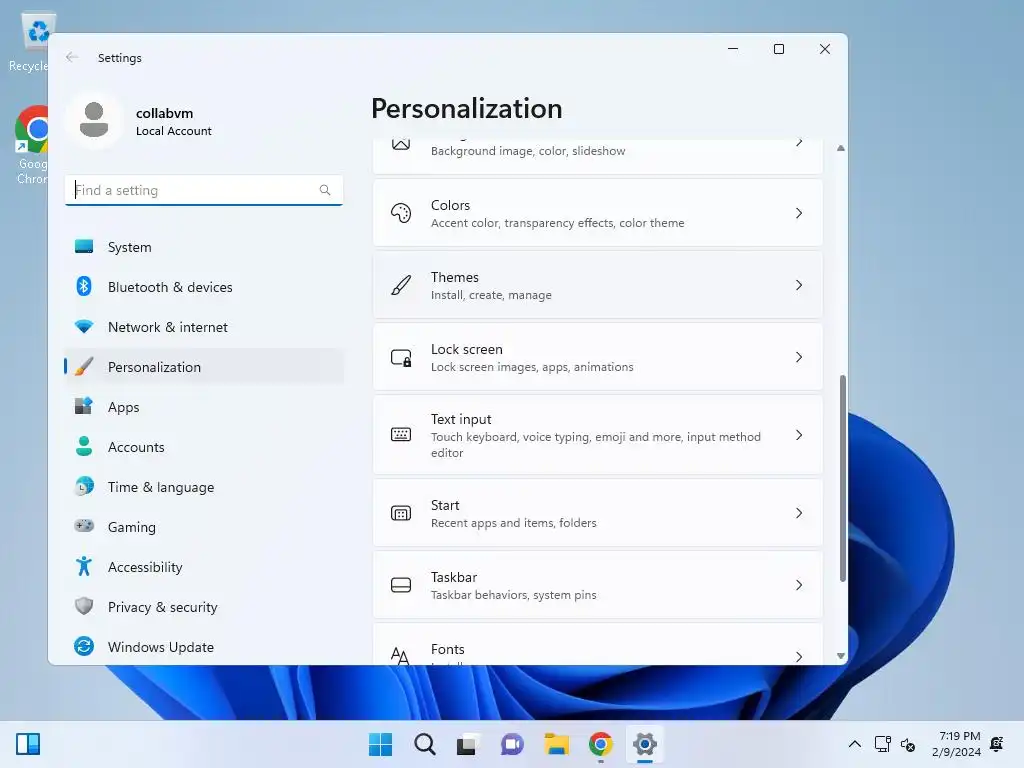Viewport: 1024px width, 768px height.
Task: Open notification bell in system tray
Action: click(997, 744)
